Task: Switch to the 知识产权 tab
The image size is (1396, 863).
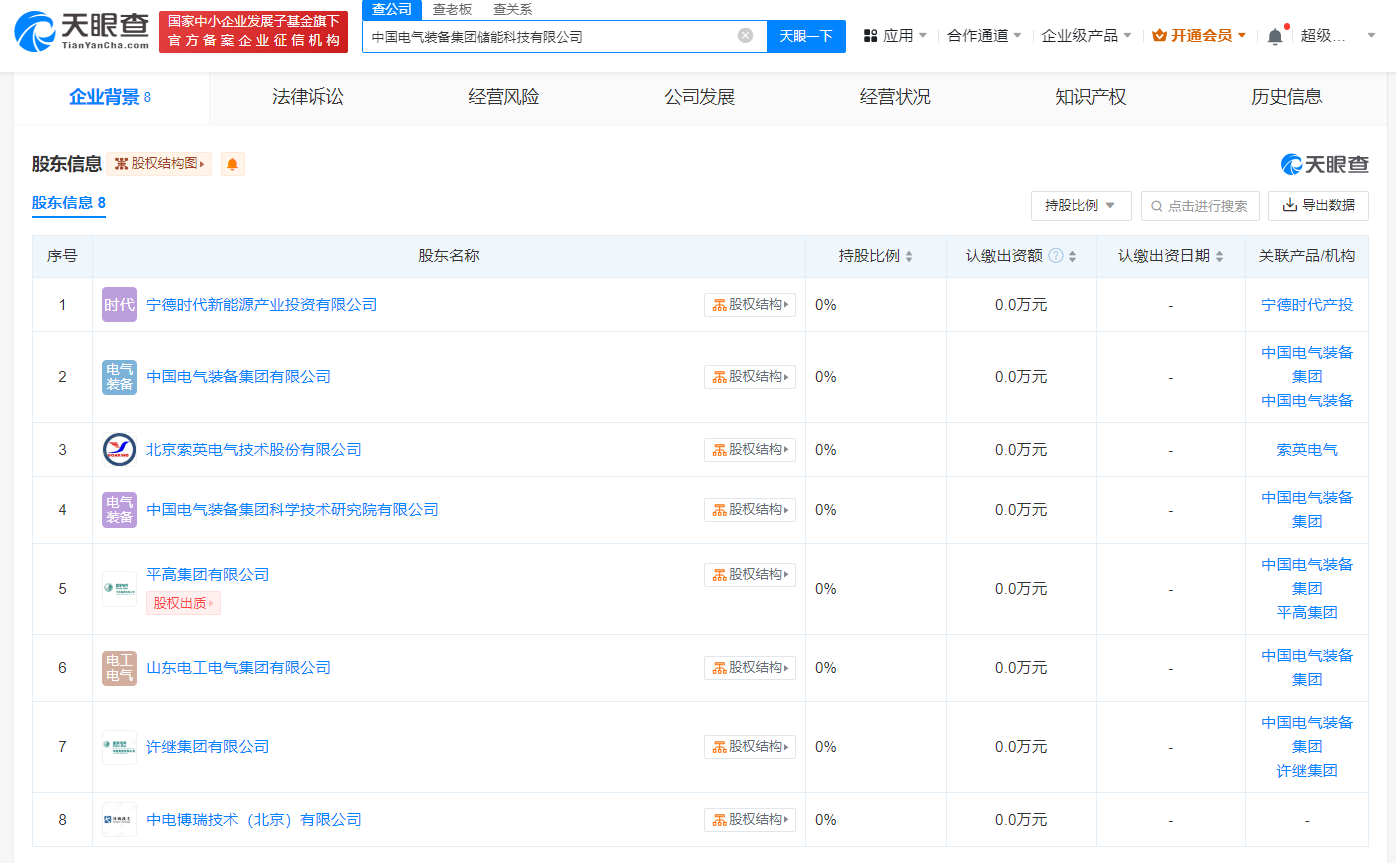Action: click(1090, 97)
